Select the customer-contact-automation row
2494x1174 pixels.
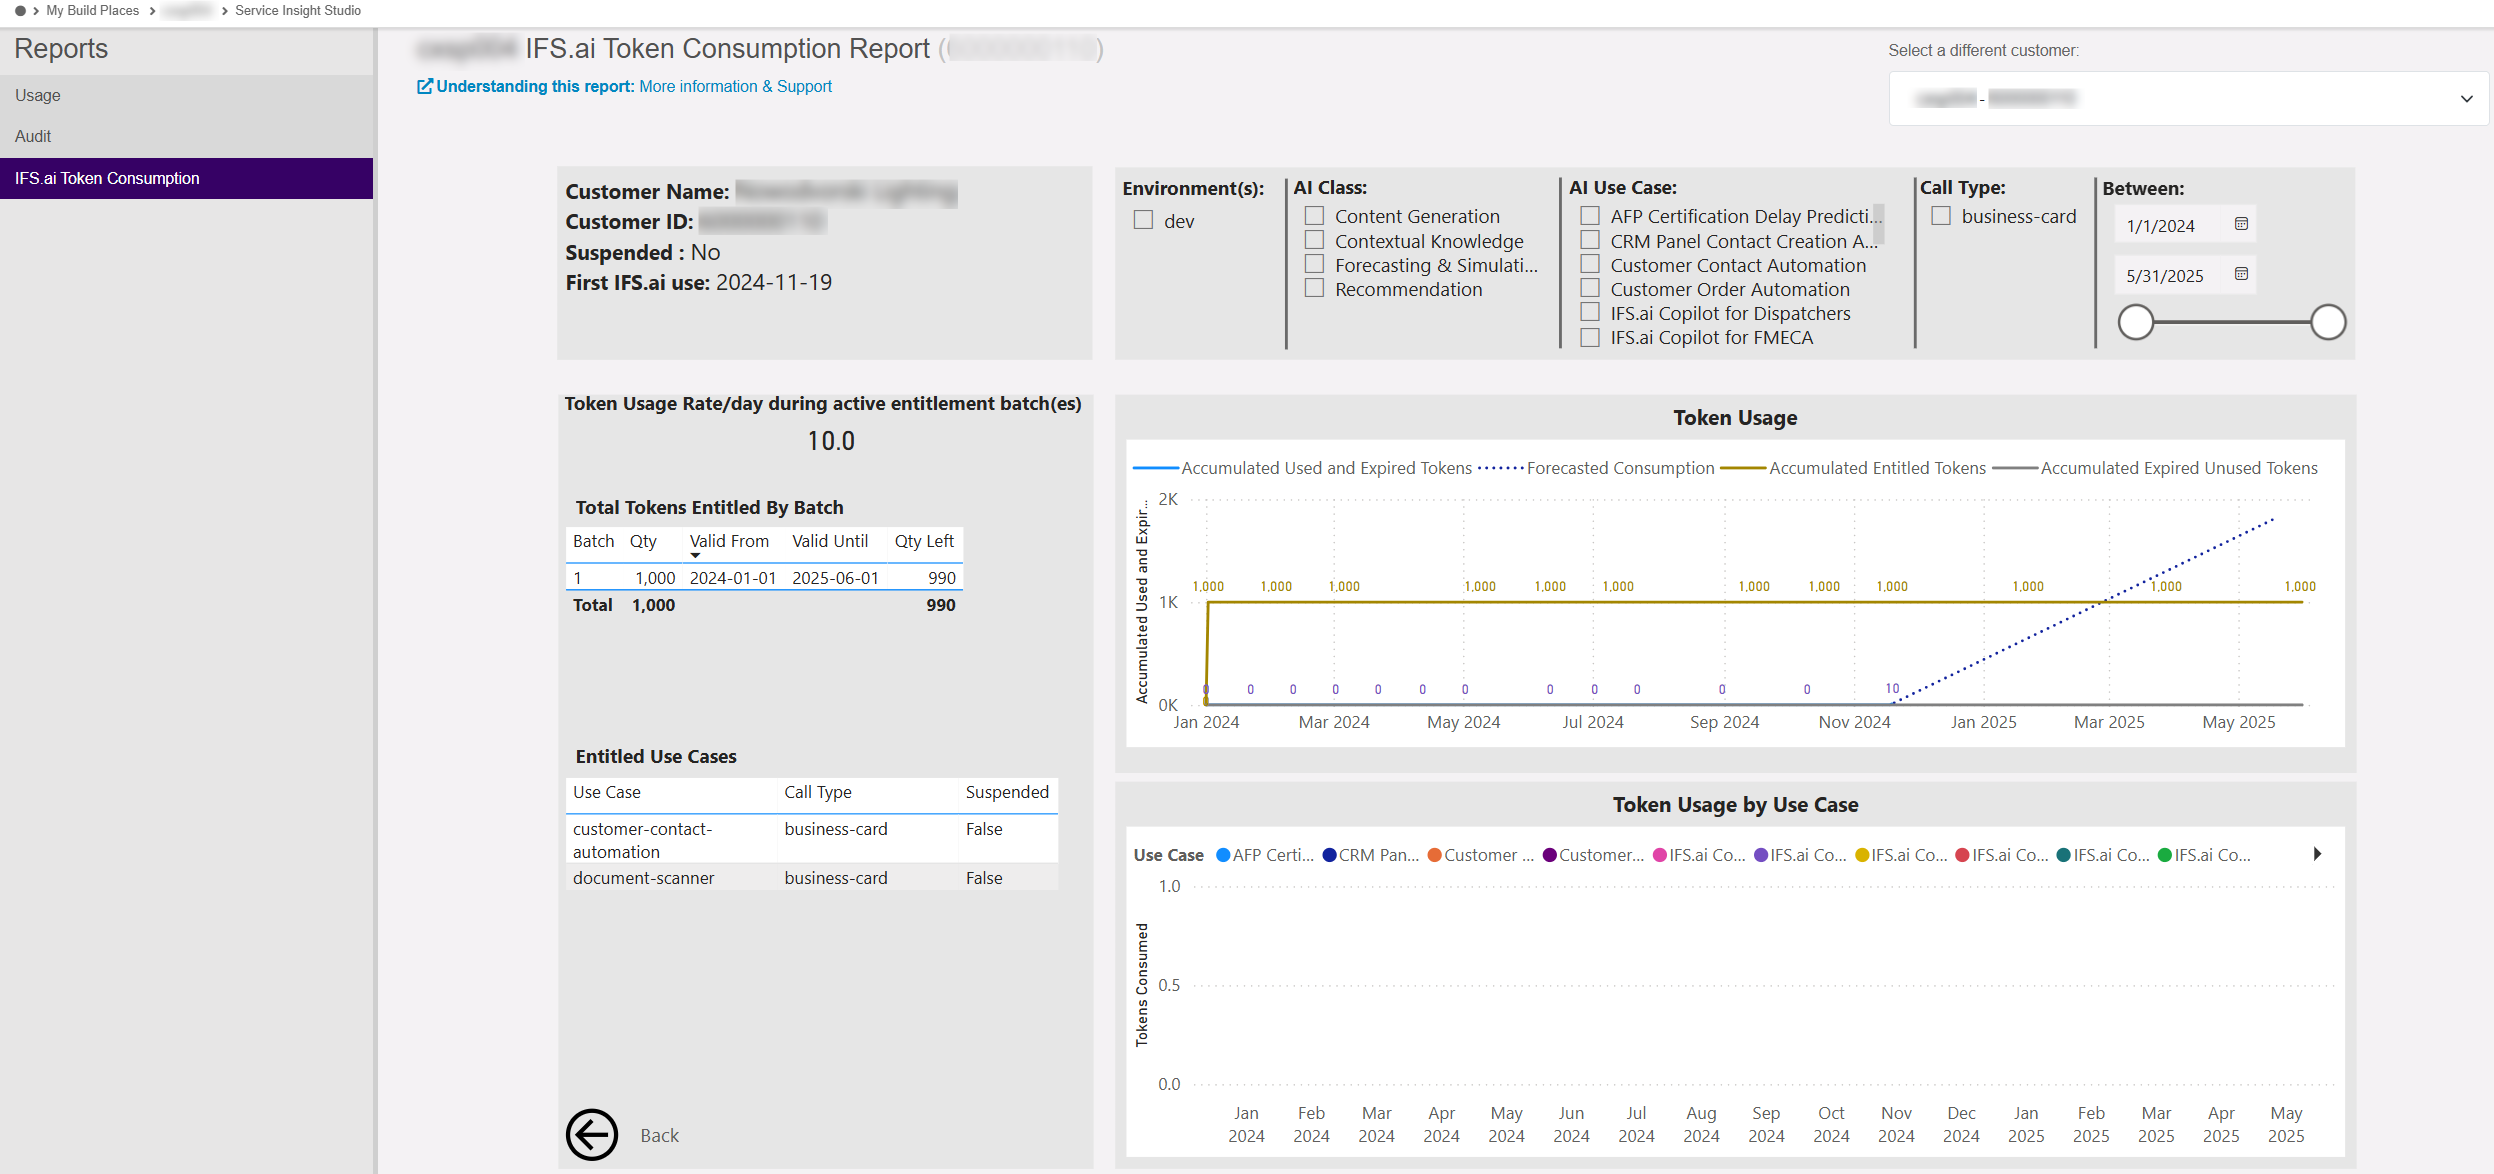pos(812,840)
